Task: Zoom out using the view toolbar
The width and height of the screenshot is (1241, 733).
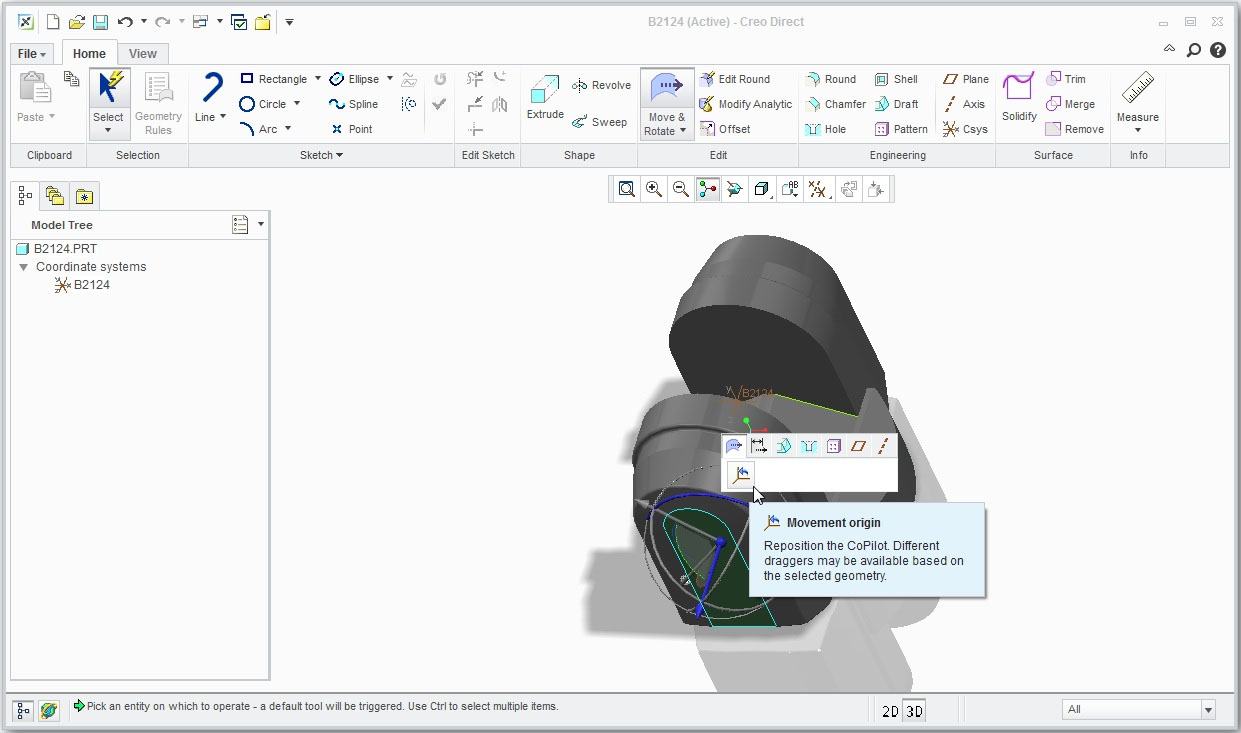Action: (681, 189)
